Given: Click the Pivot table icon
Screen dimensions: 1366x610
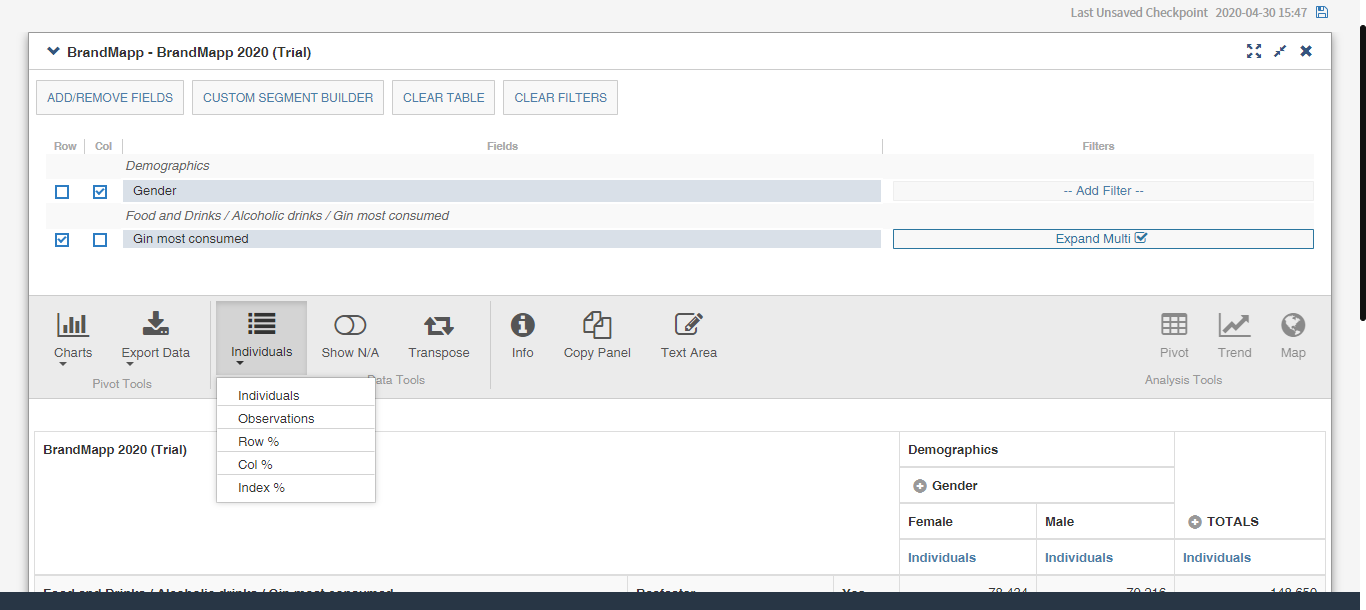Looking at the screenshot, I should [x=1174, y=325].
